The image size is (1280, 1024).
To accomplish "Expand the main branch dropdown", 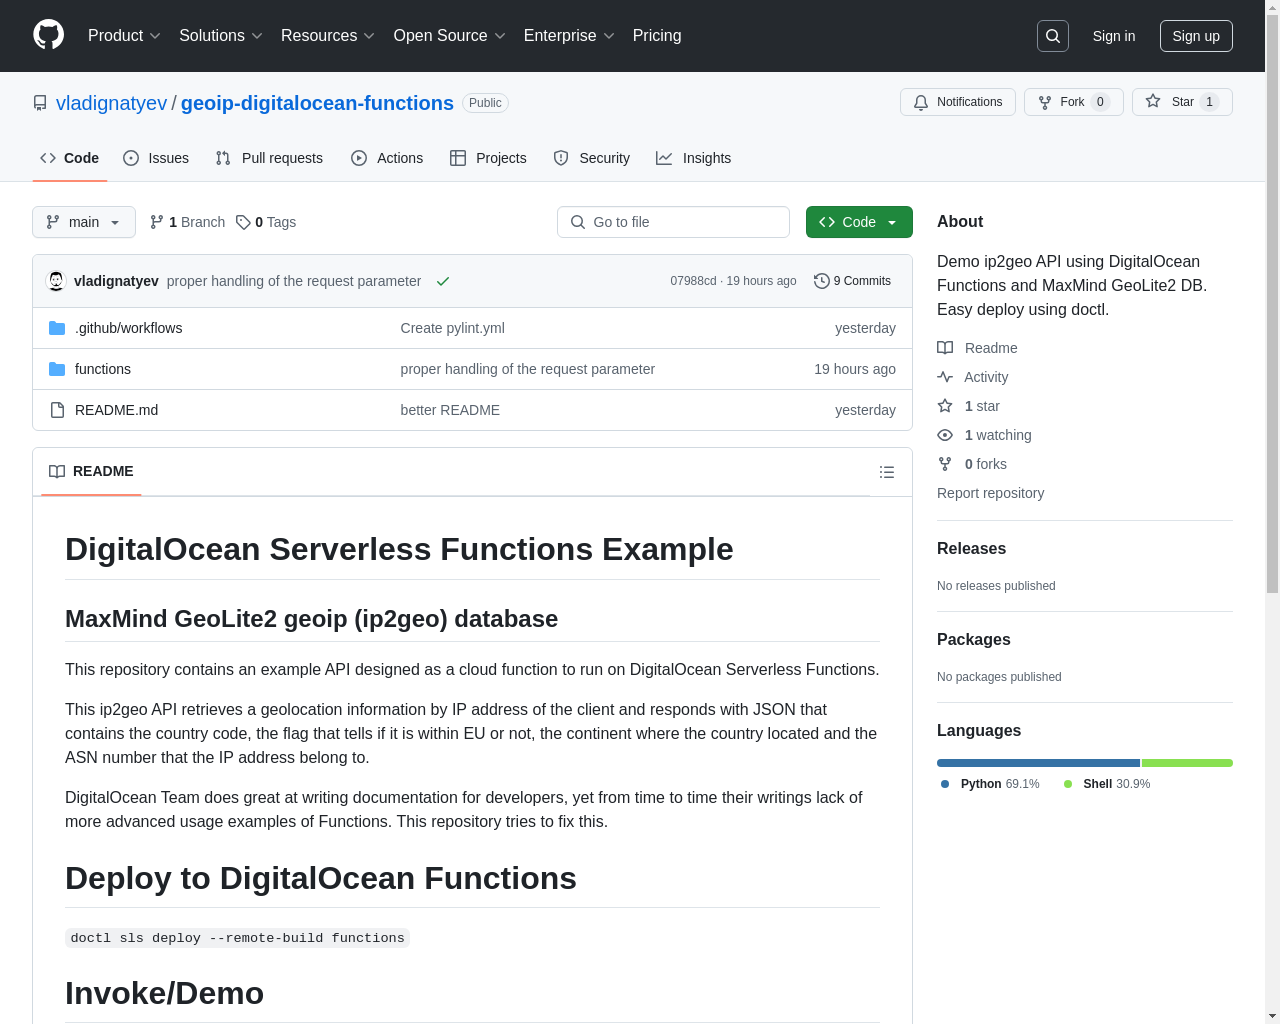I will tap(84, 222).
